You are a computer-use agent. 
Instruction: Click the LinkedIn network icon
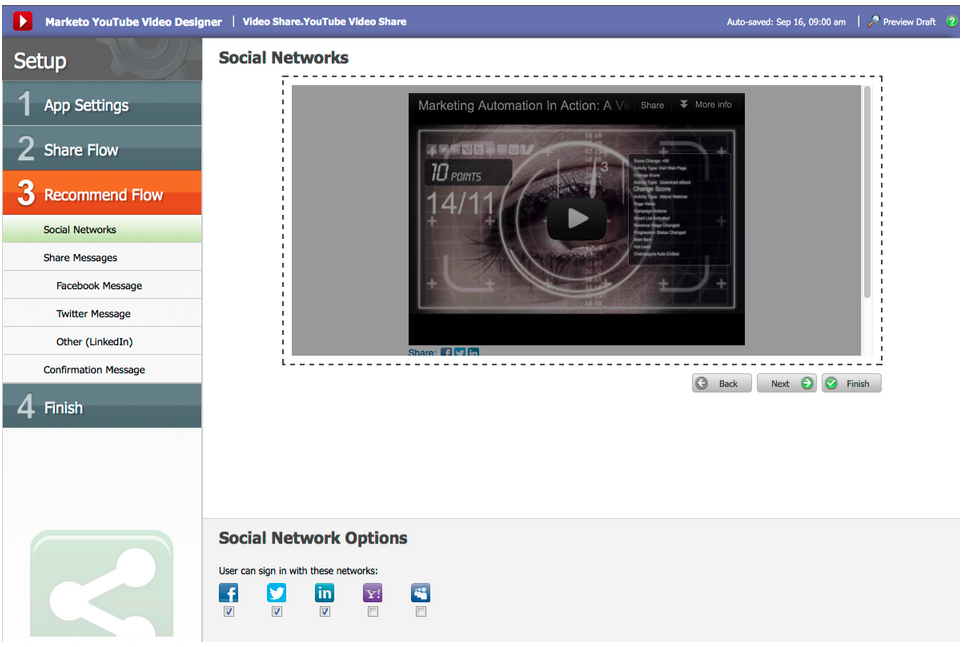click(325, 593)
